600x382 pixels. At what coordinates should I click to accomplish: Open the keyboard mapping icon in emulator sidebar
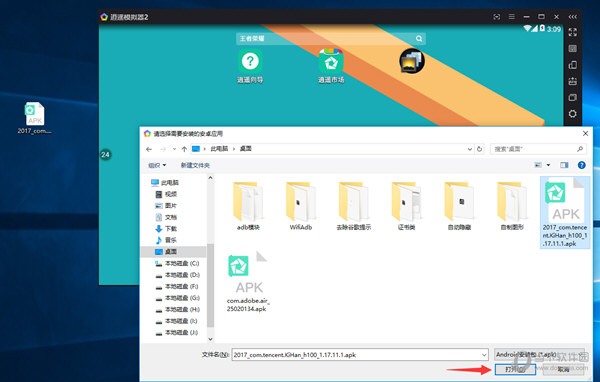[x=572, y=49]
